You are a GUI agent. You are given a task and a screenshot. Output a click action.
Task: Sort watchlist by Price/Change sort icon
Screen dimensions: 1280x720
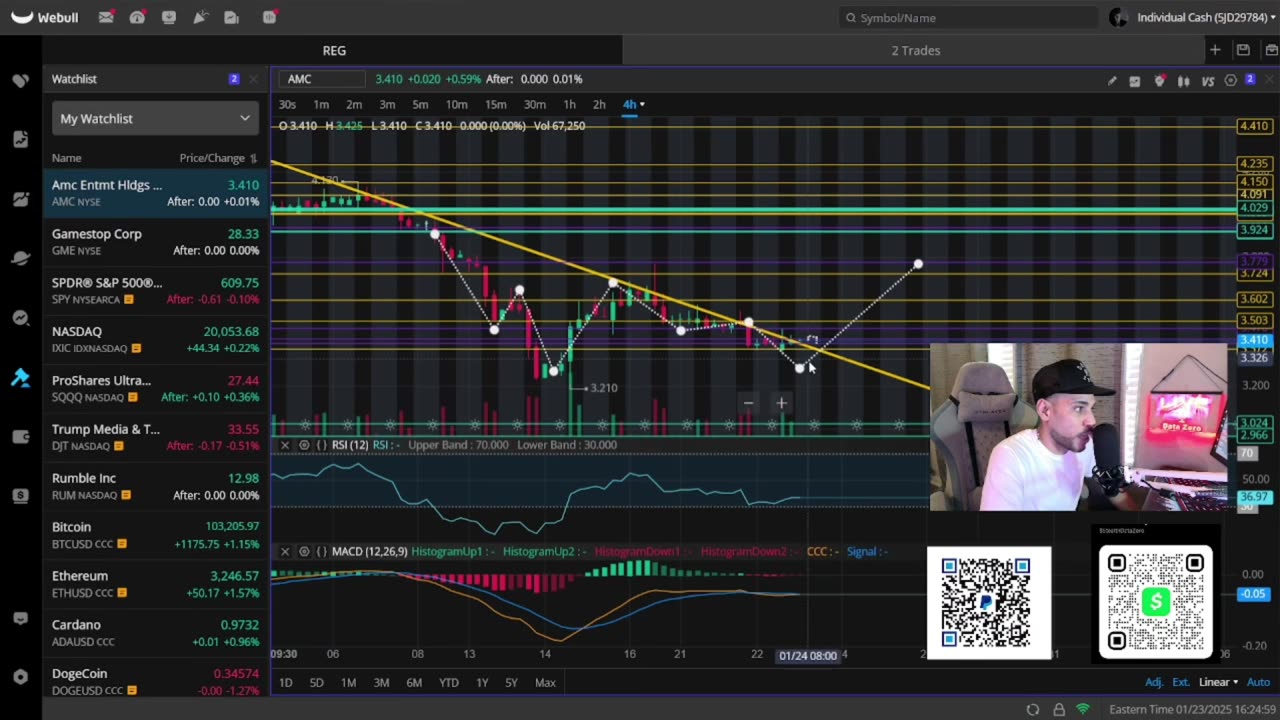[x=253, y=158]
